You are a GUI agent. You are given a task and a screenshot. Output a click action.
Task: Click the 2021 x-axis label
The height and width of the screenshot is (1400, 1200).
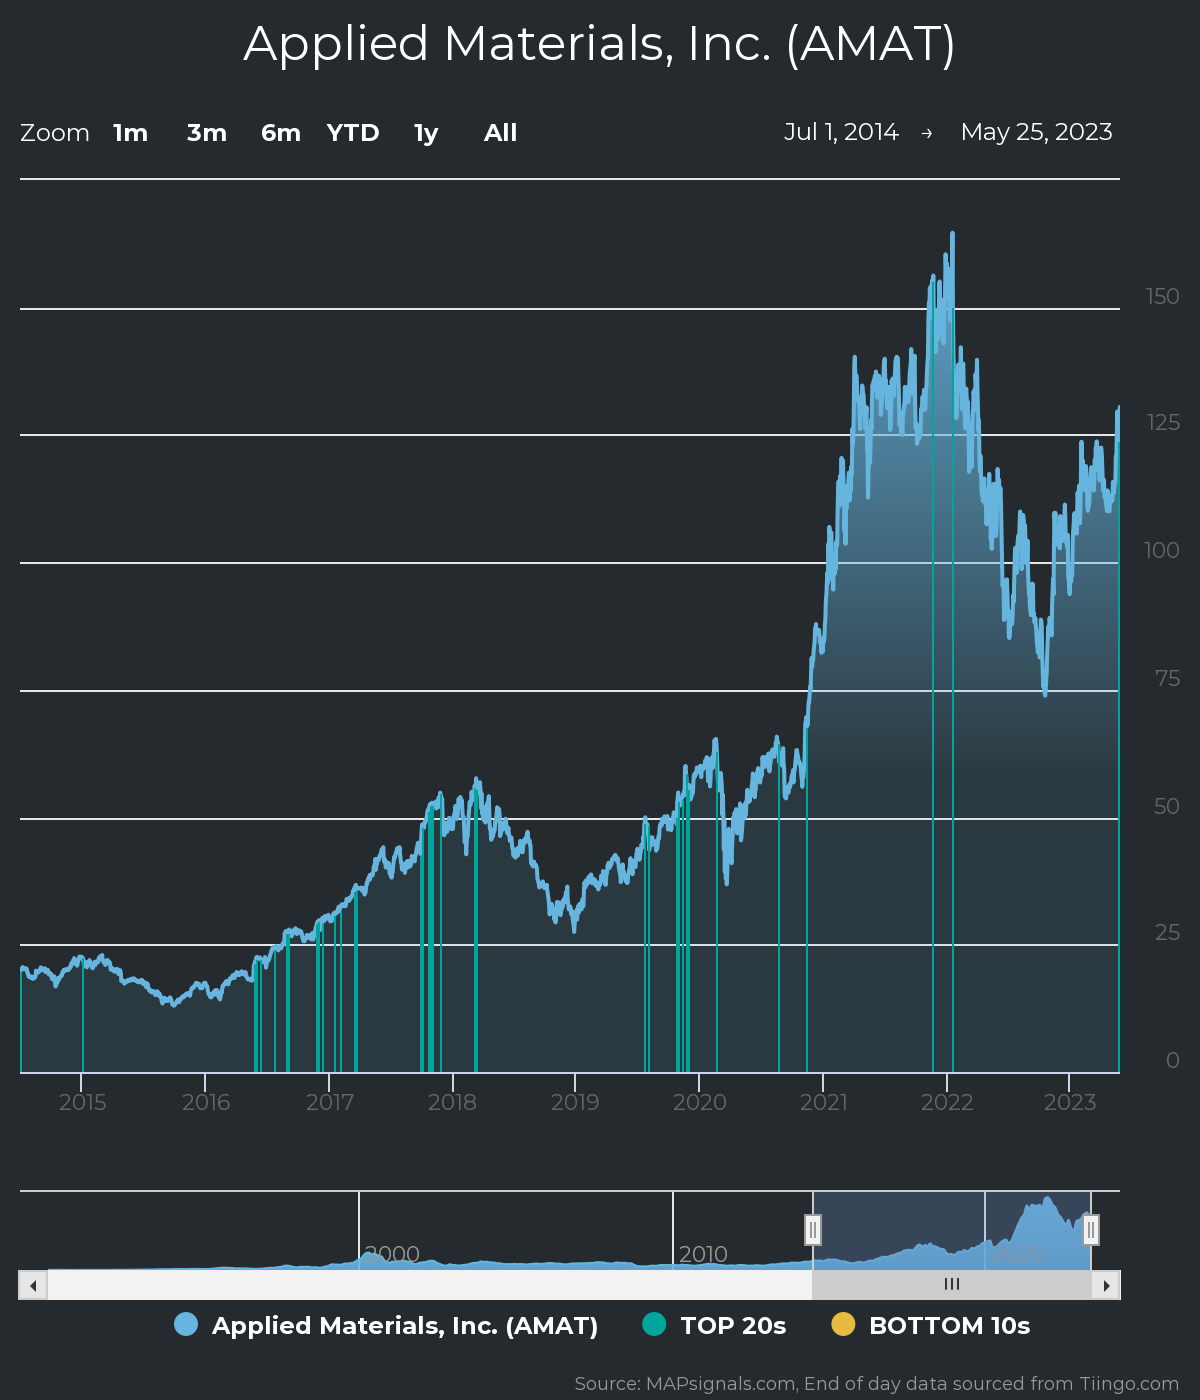tap(823, 1103)
